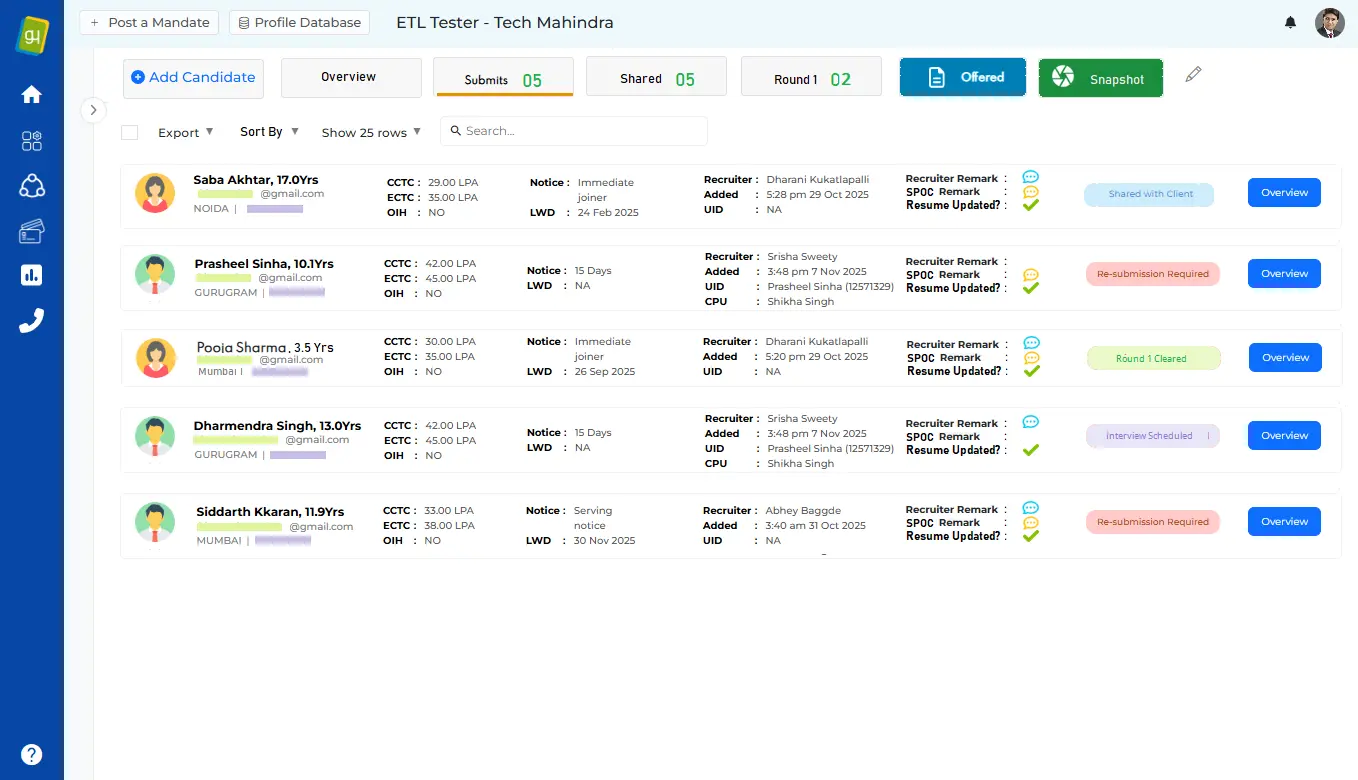Toggle Siddarth Kkaran's Resume Updated checkmark
The width and height of the screenshot is (1358, 780).
[x=1030, y=536]
